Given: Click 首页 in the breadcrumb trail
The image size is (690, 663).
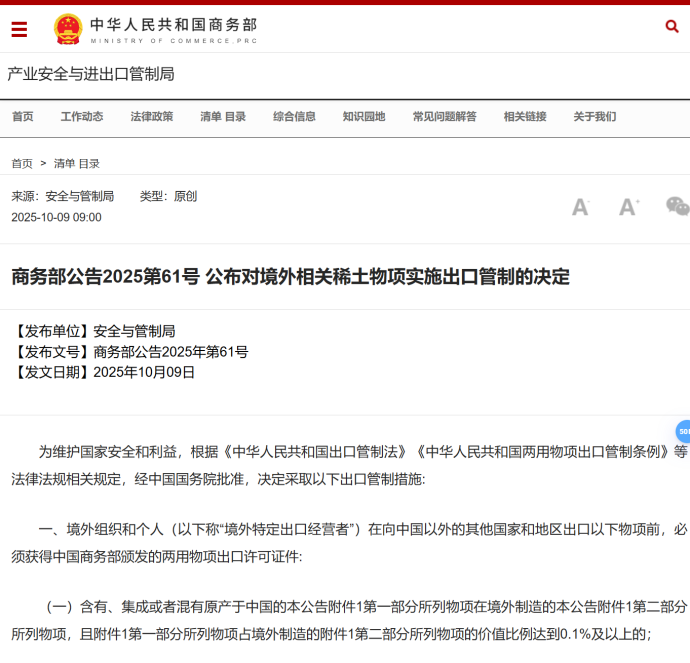Looking at the screenshot, I should click(x=22, y=163).
